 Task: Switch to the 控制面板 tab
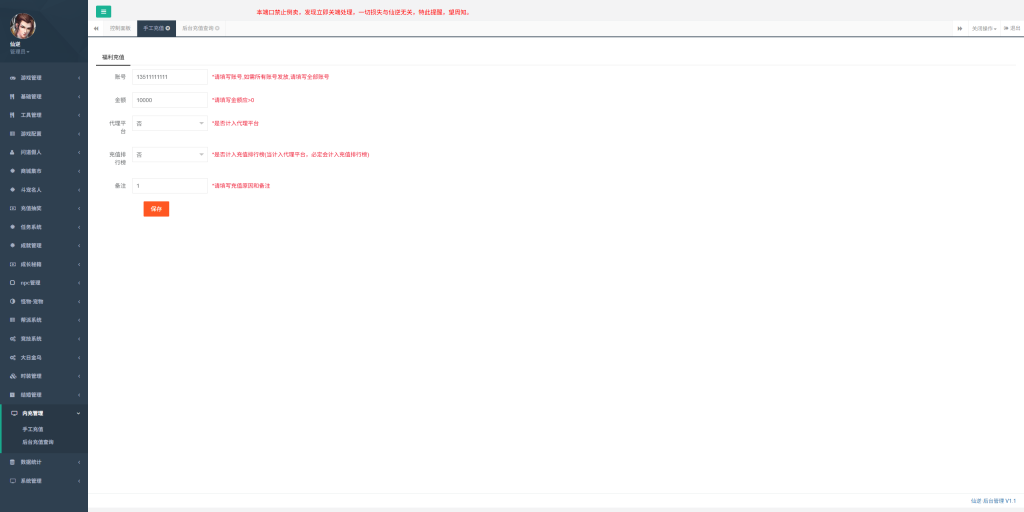click(x=120, y=28)
